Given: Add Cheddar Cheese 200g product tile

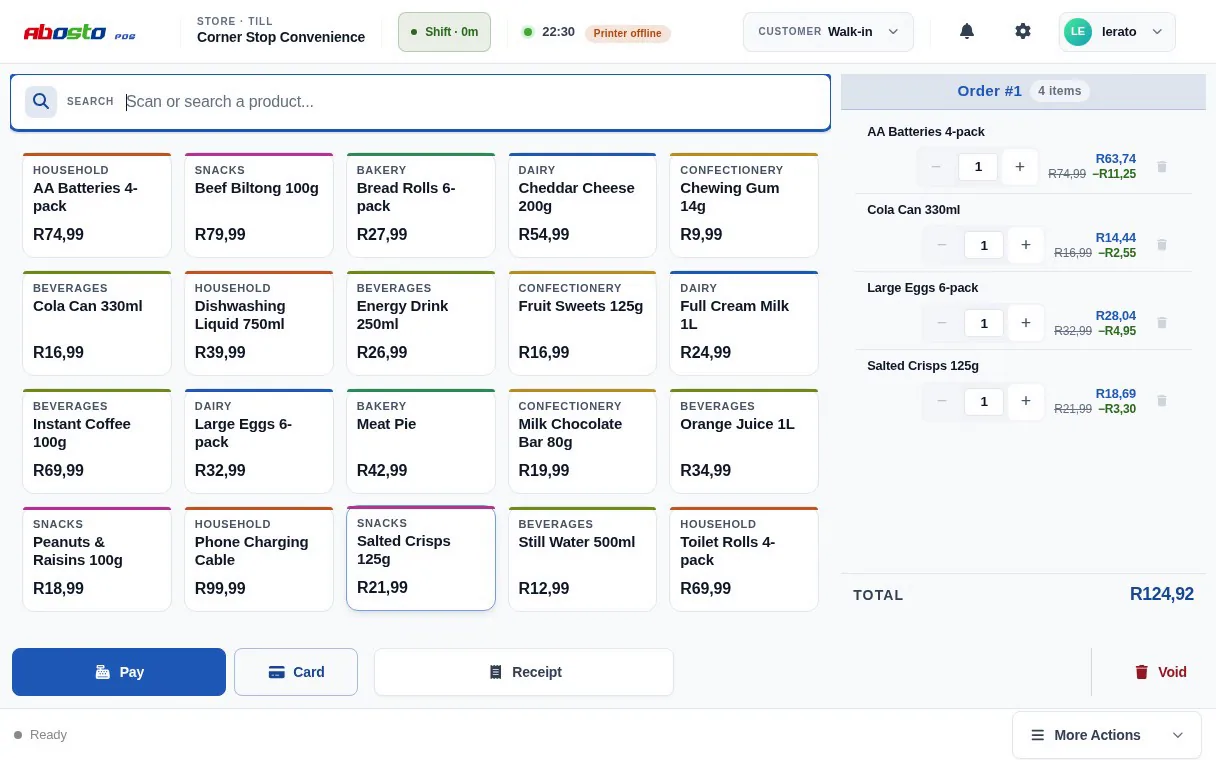Looking at the screenshot, I should click(582, 205).
